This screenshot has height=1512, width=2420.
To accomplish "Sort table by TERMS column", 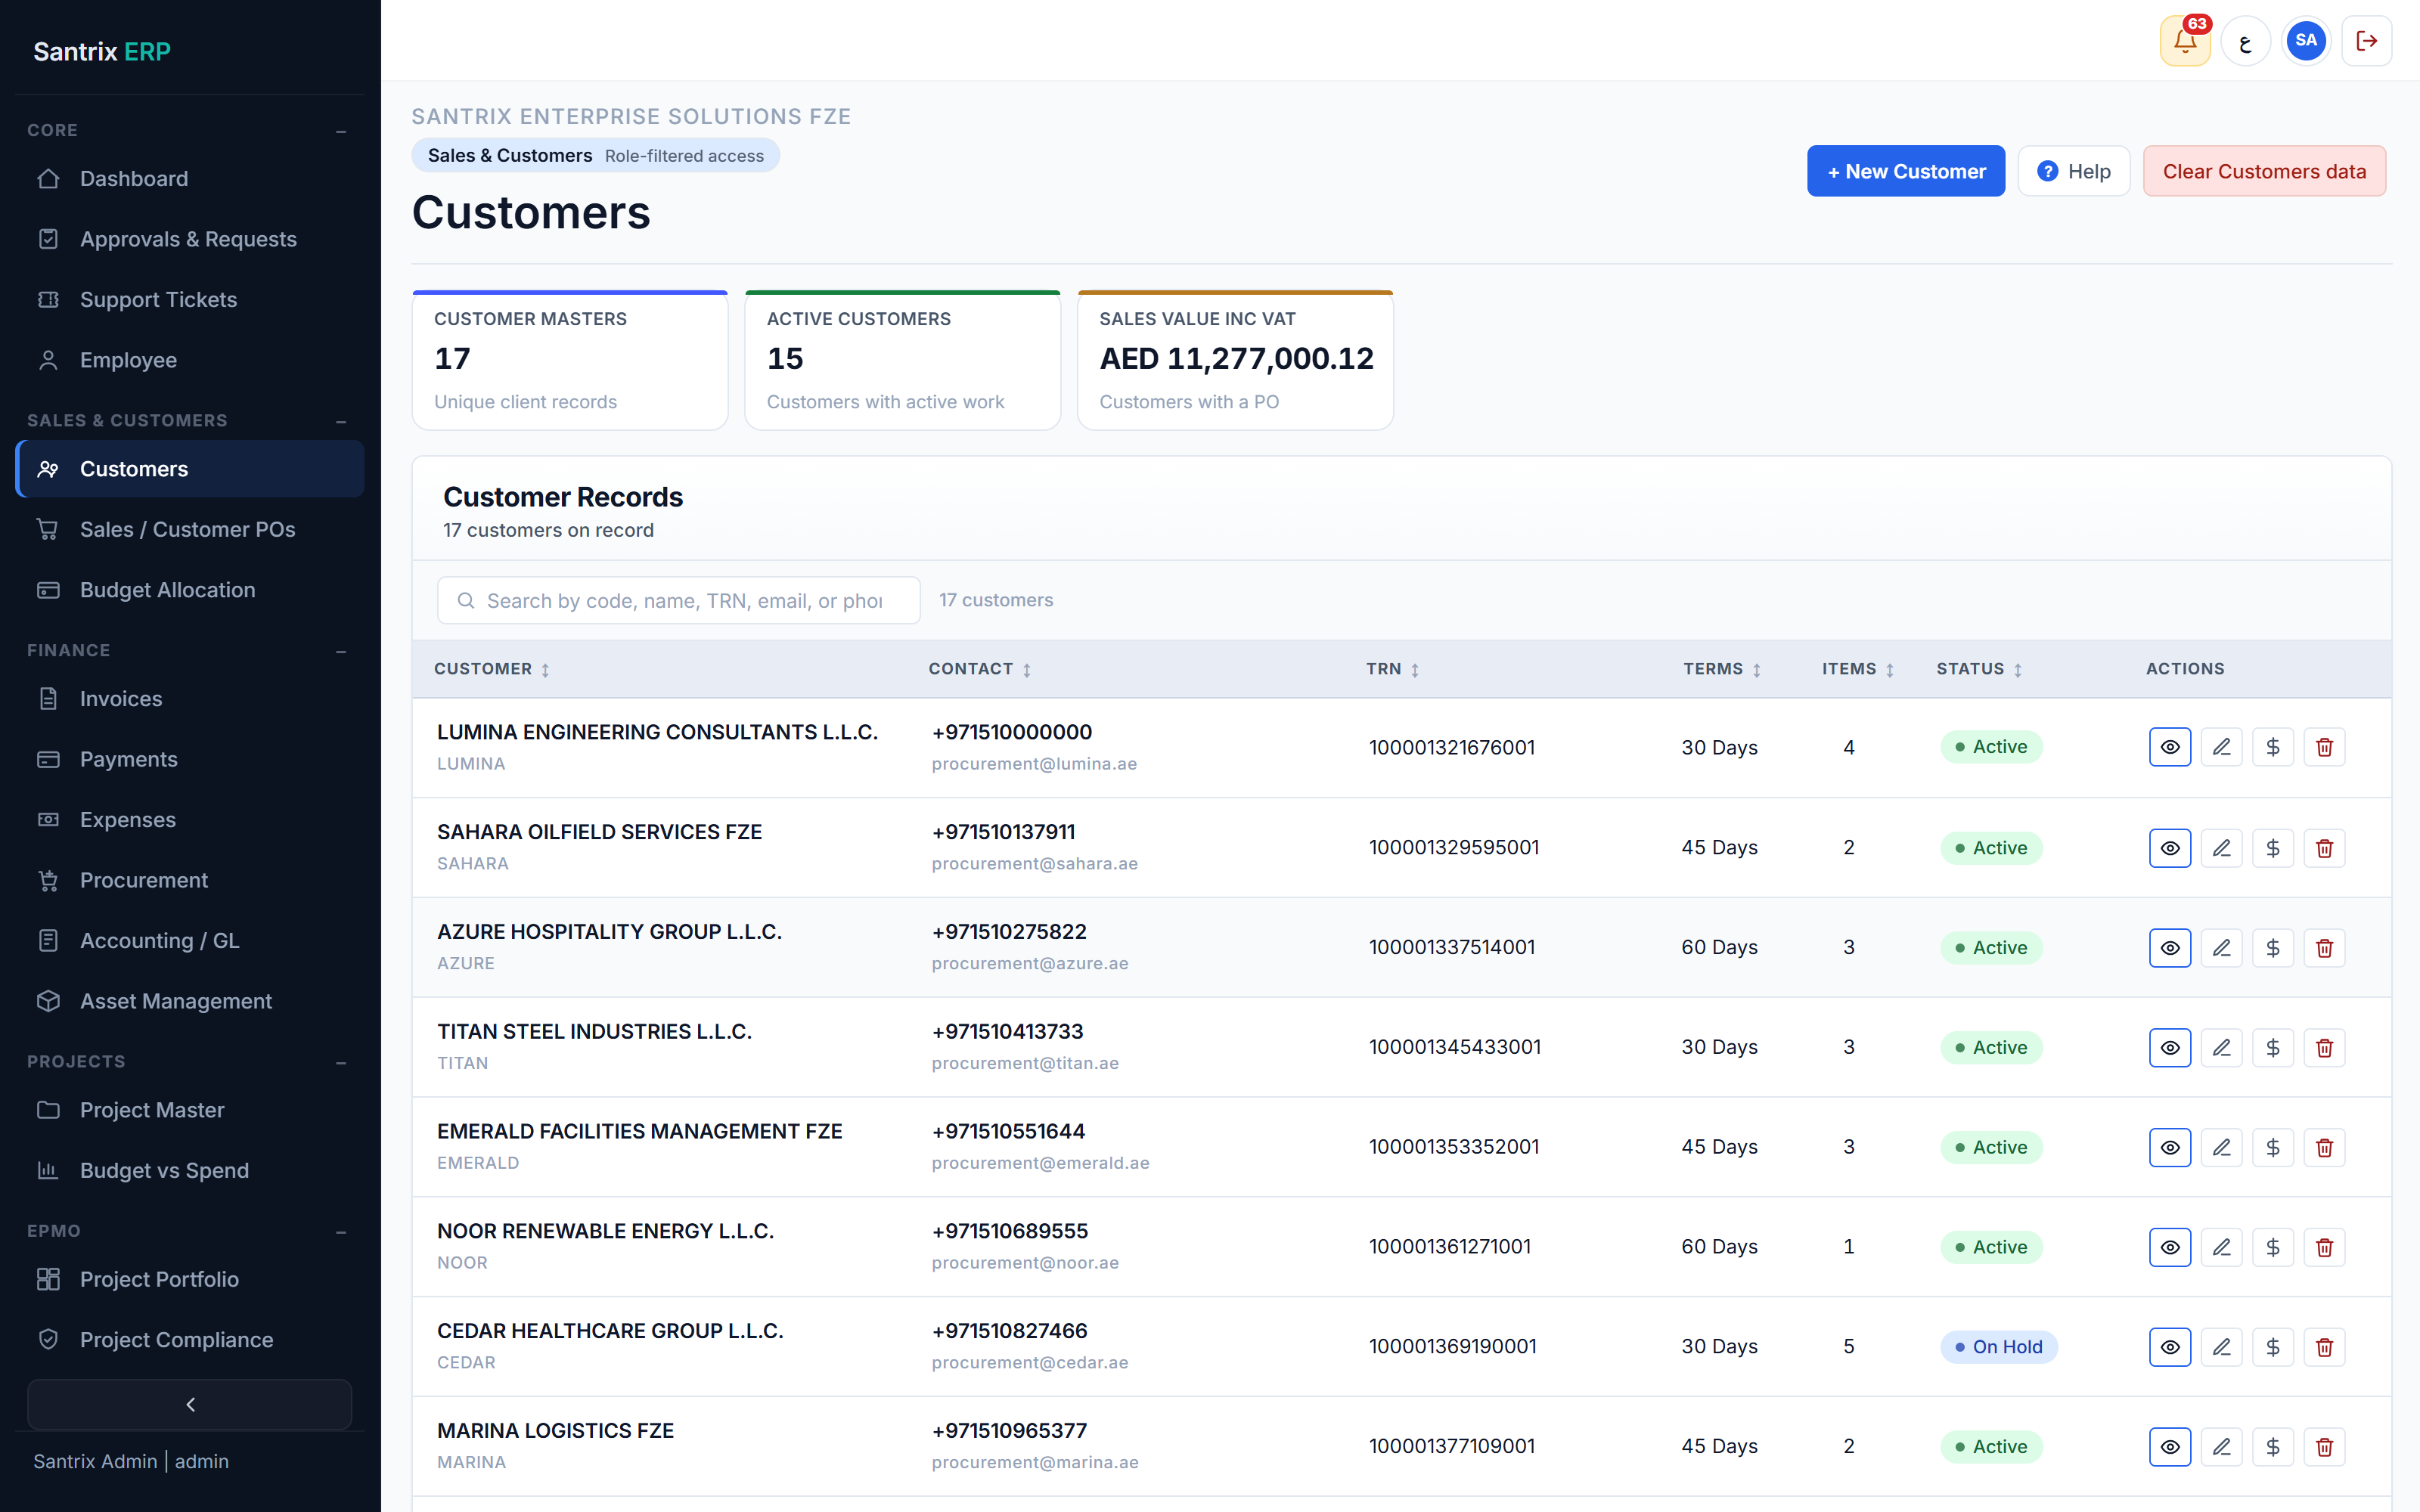I will 1721,669.
